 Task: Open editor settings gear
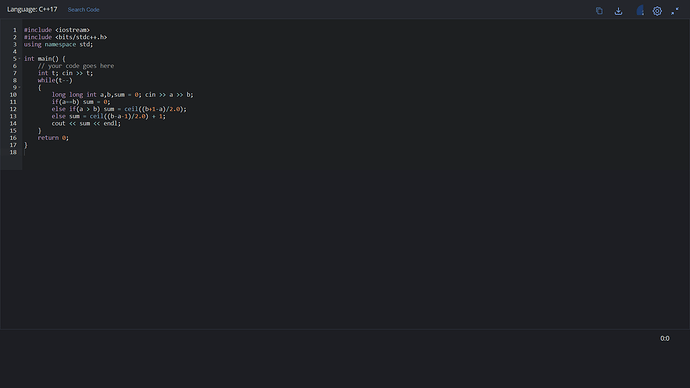(657, 11)
